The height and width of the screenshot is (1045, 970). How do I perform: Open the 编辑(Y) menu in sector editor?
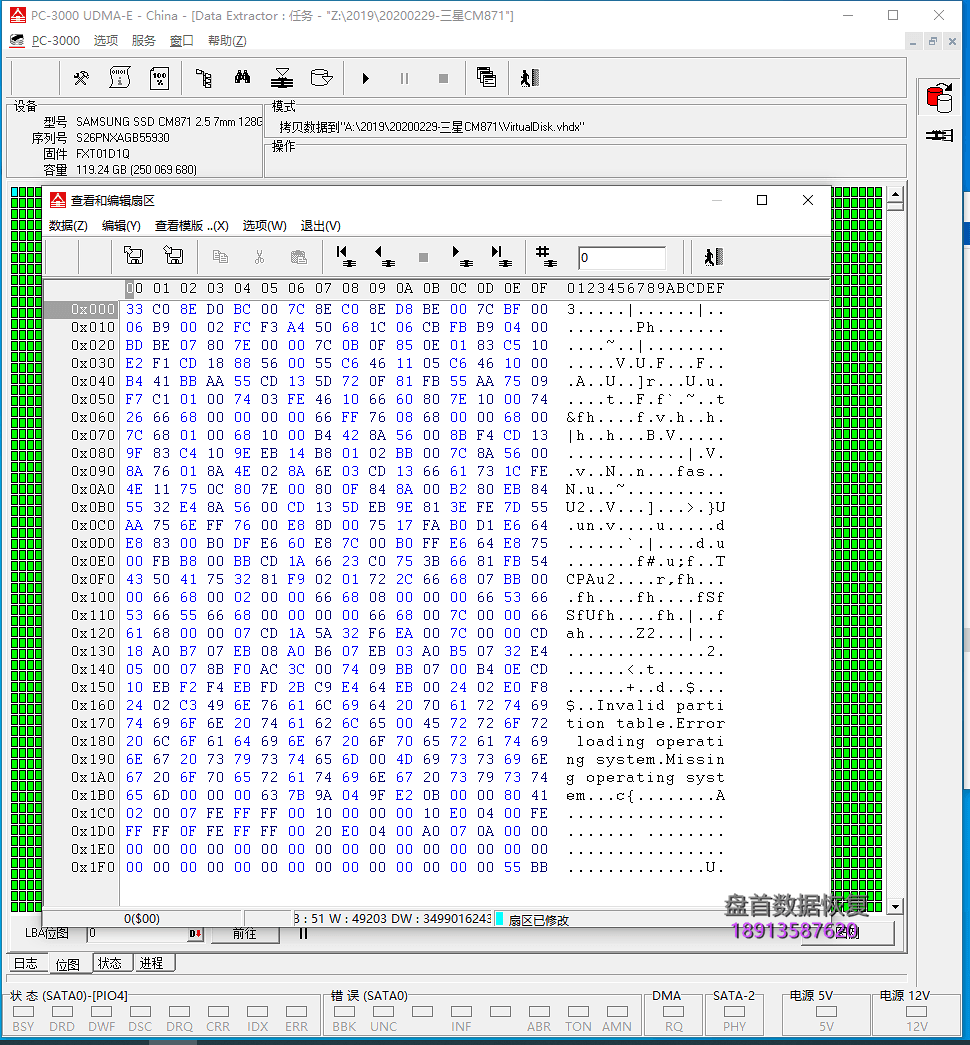121,226
